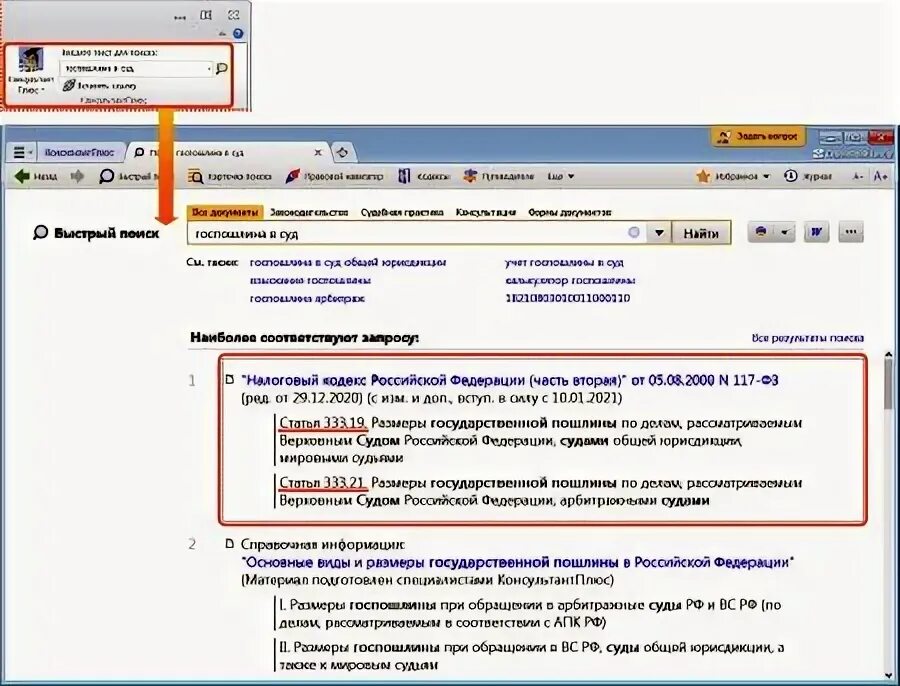Open a new tab with the plus icon
The width and height of the screenshot is (900, 686).
[343, 153]
